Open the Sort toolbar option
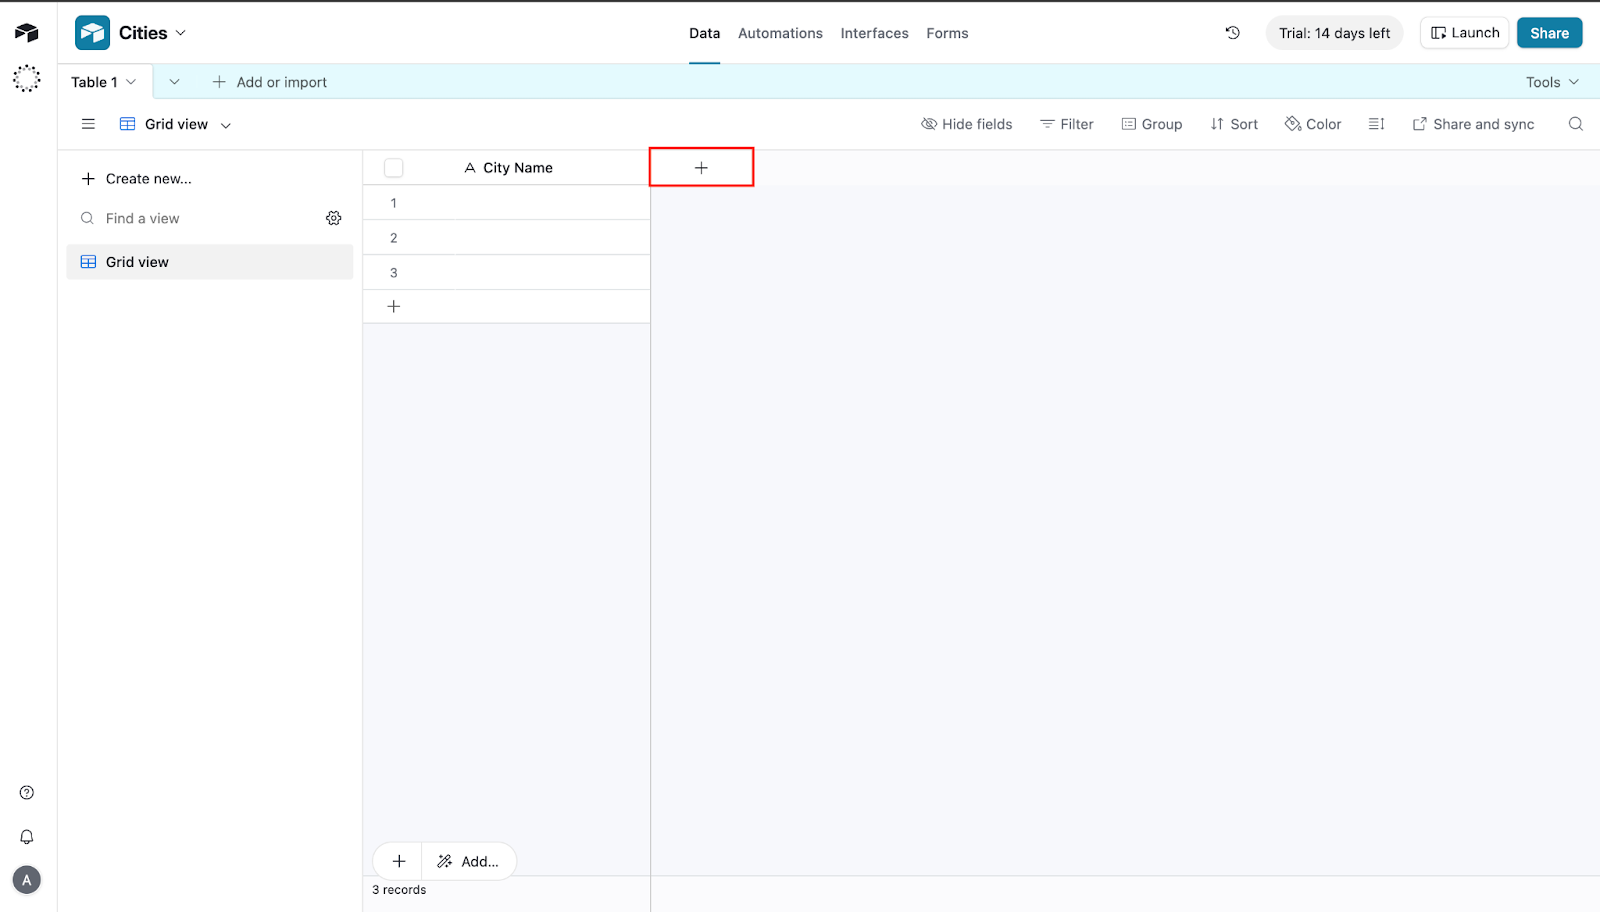Viewport: 1600px width, 912px height. 1234,124
